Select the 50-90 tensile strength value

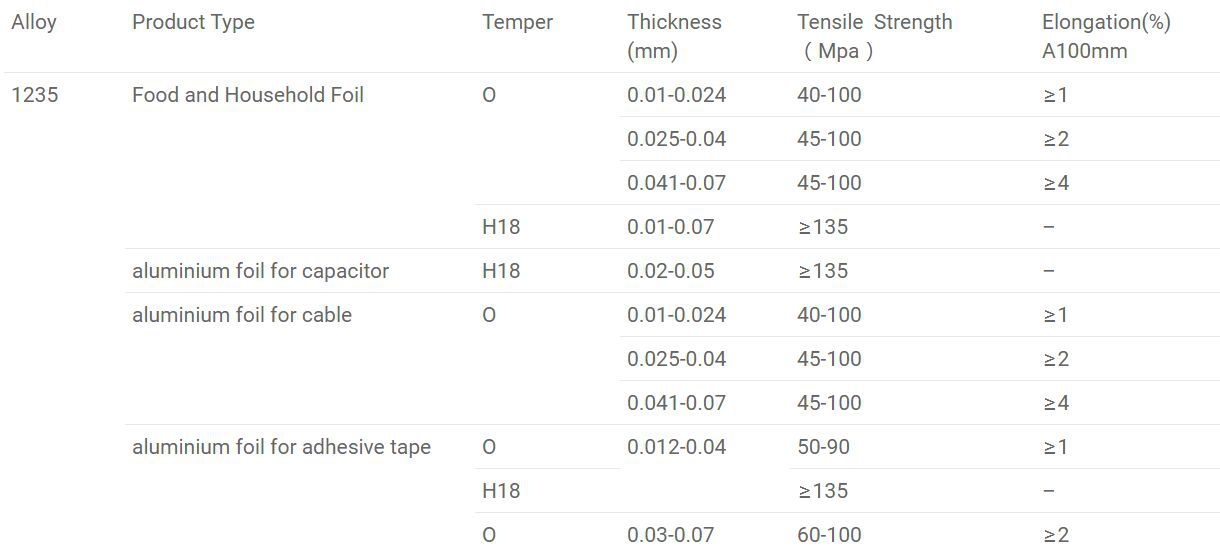[x=823, y=447]
